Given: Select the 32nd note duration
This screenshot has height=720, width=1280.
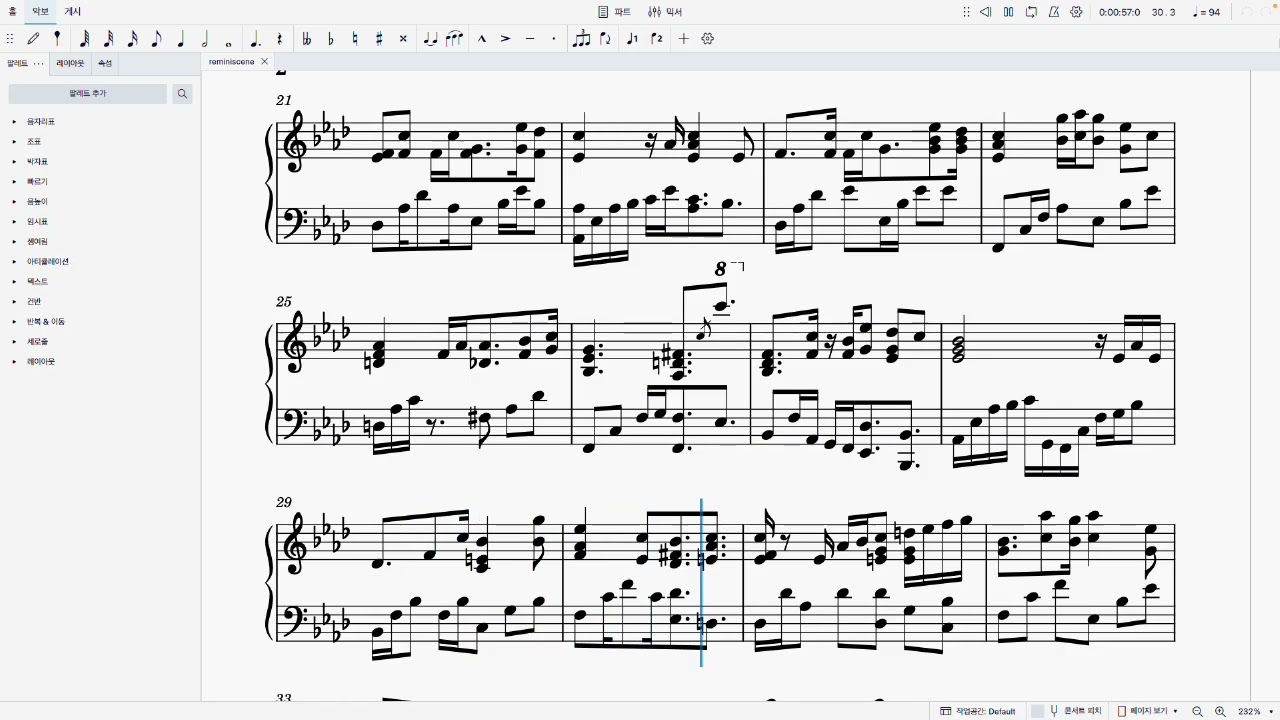Looking at the screenshot, I should pyautogui.click(x=108, y=39).
